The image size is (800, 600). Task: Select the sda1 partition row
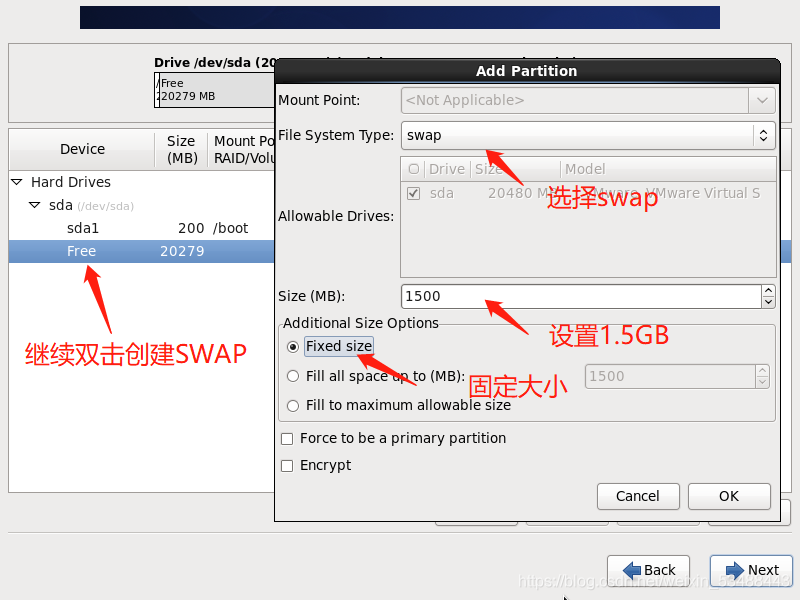pos(141,228)
